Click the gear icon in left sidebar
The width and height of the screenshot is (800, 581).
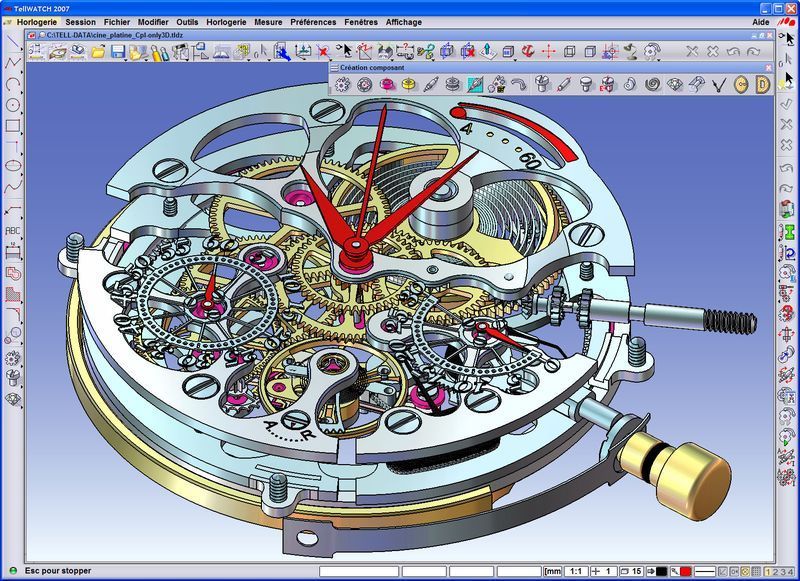coord(12,358)
